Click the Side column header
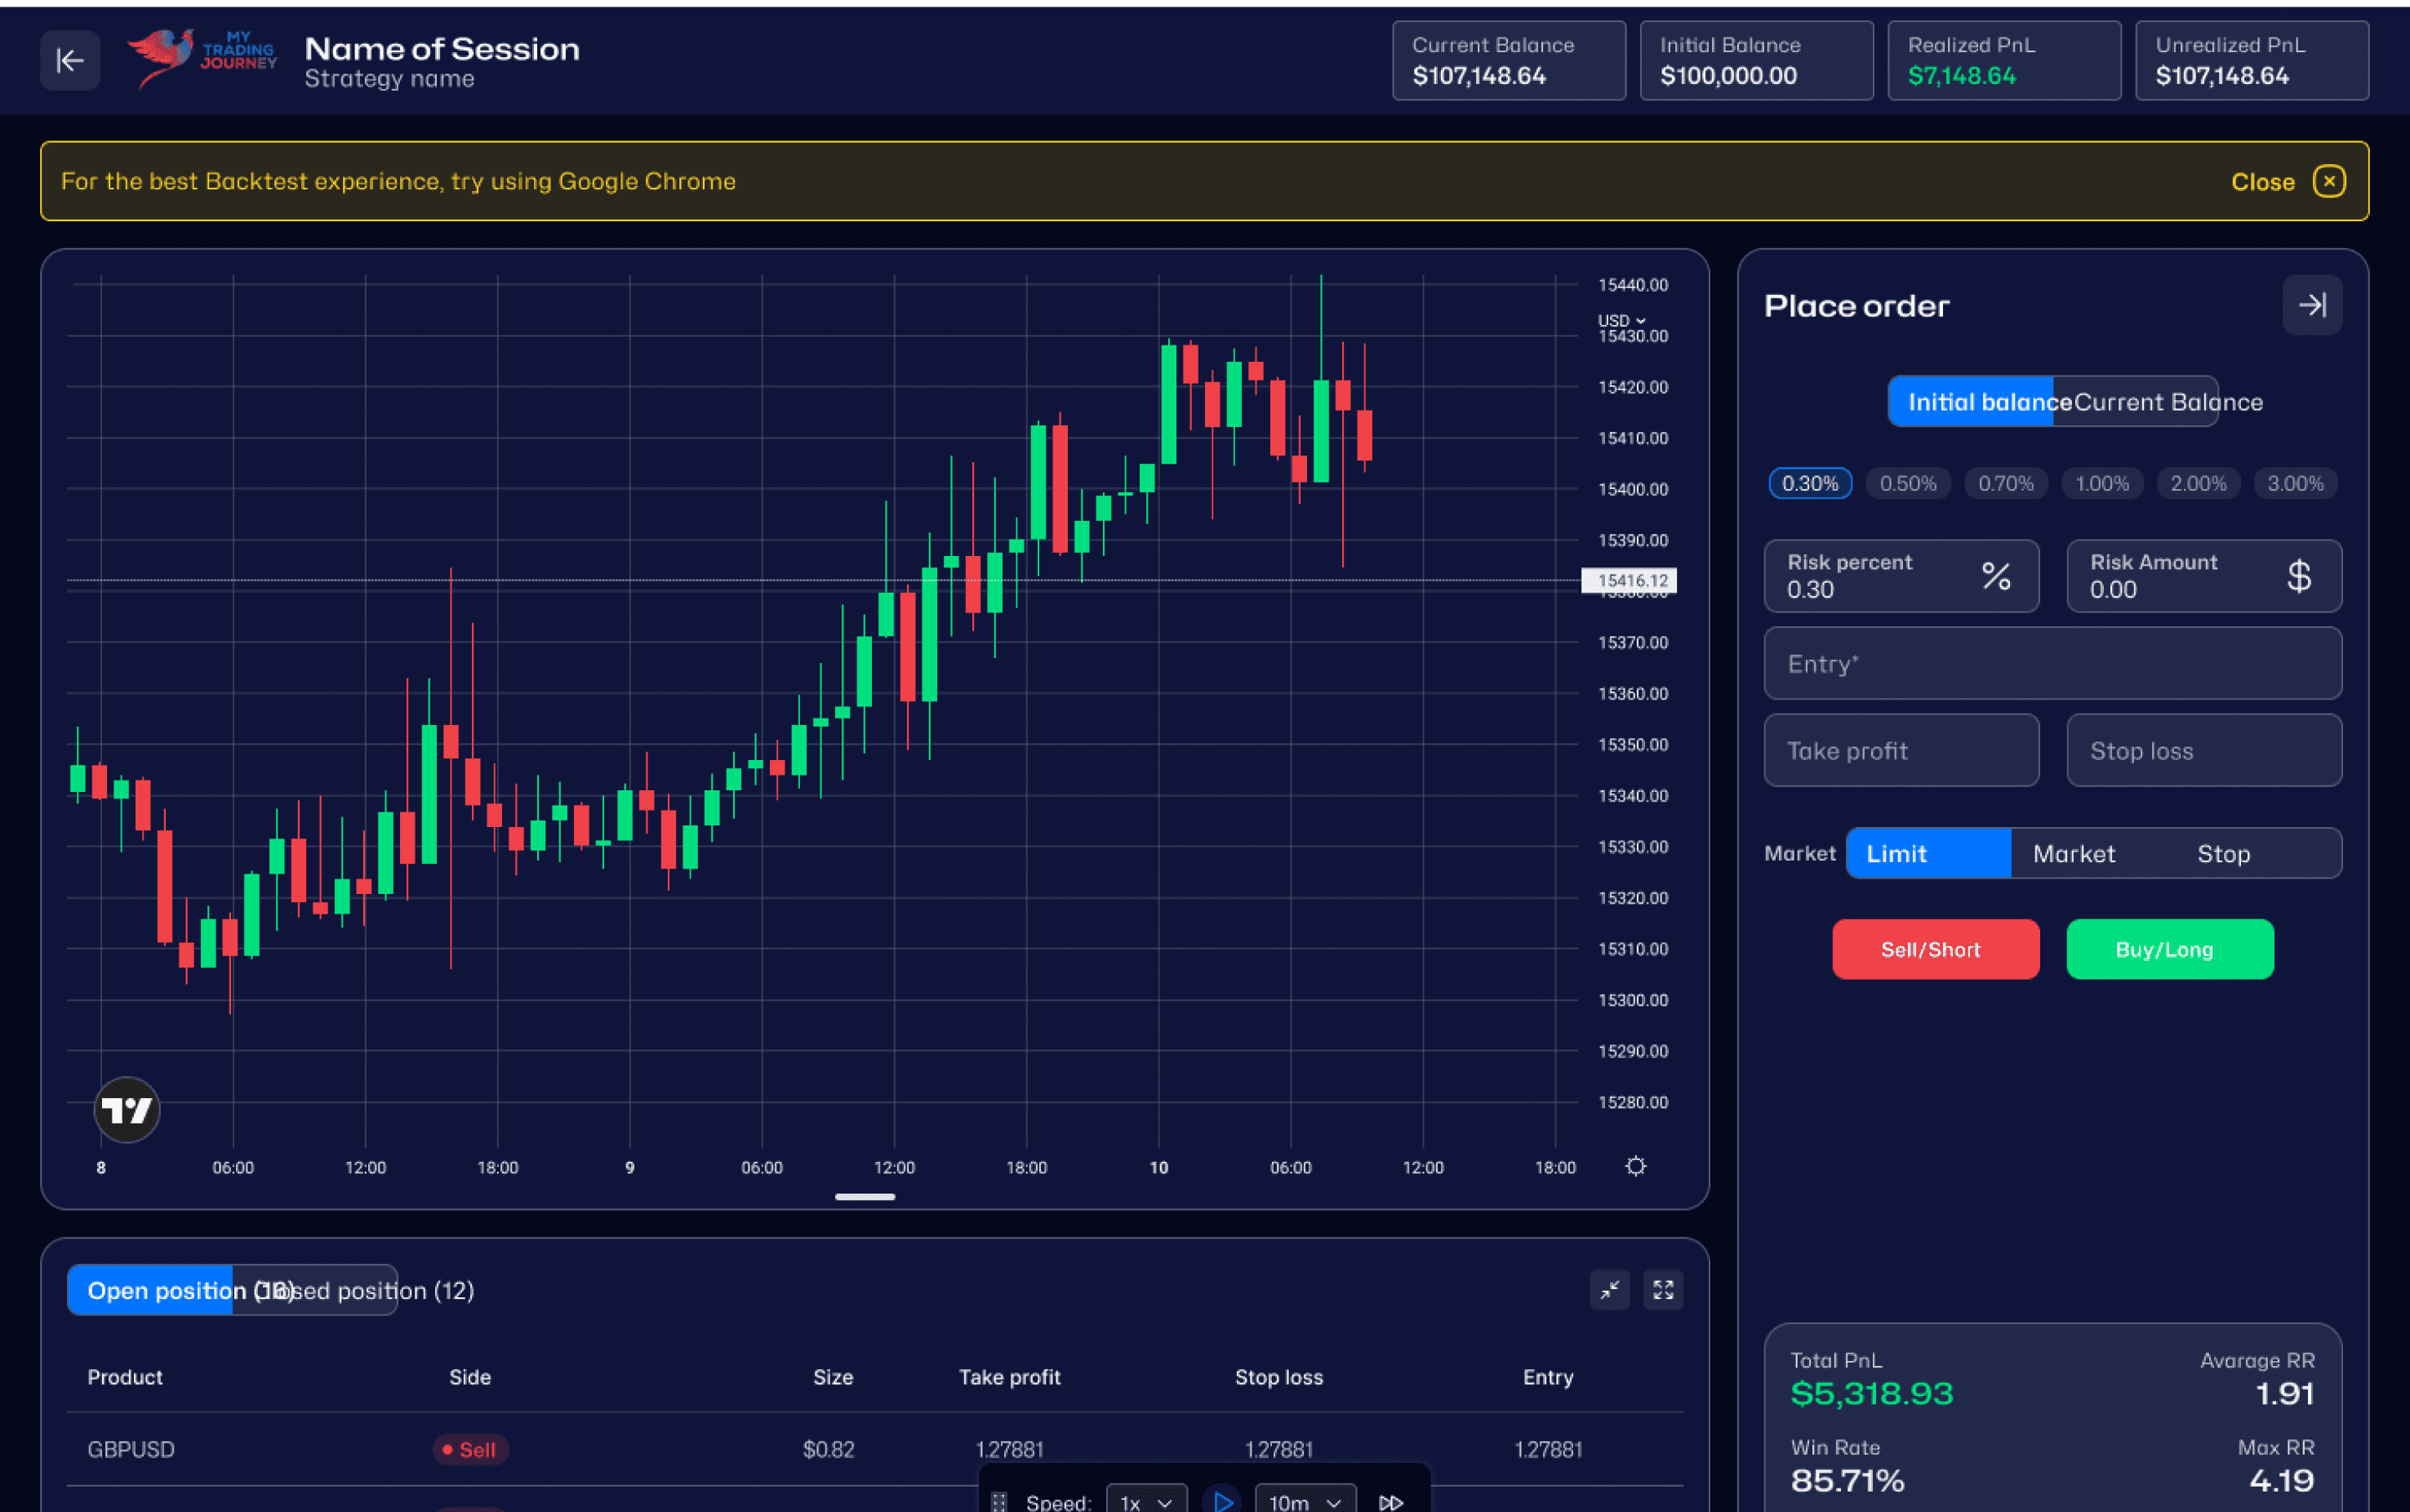 [x=470, y=1377]
